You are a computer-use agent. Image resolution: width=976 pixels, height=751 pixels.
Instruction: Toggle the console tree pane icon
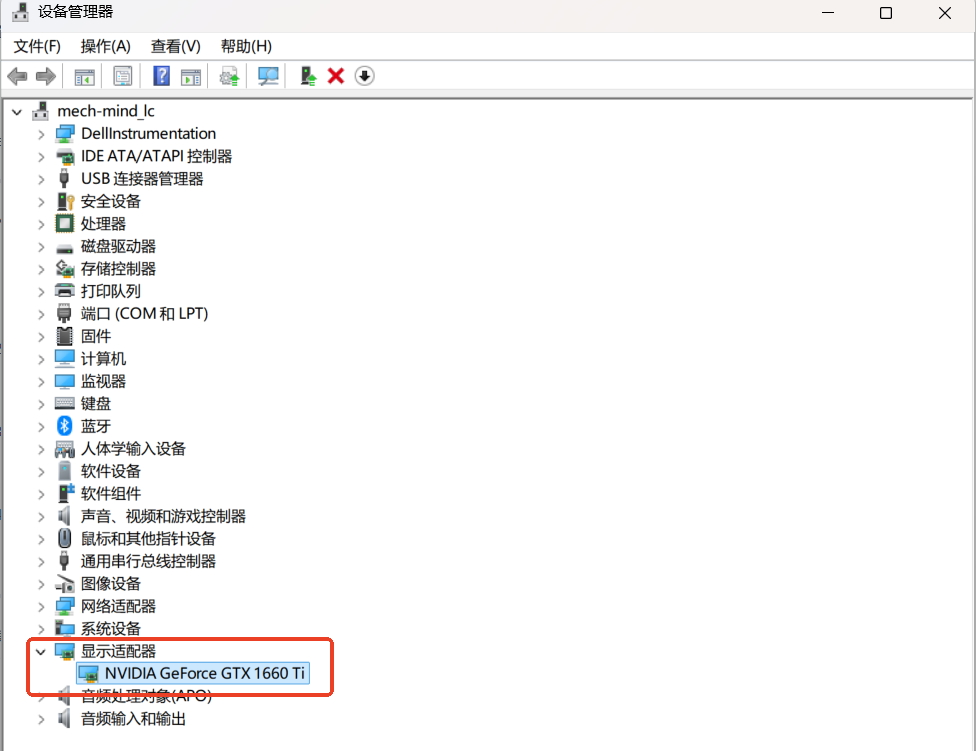[84, 76]
